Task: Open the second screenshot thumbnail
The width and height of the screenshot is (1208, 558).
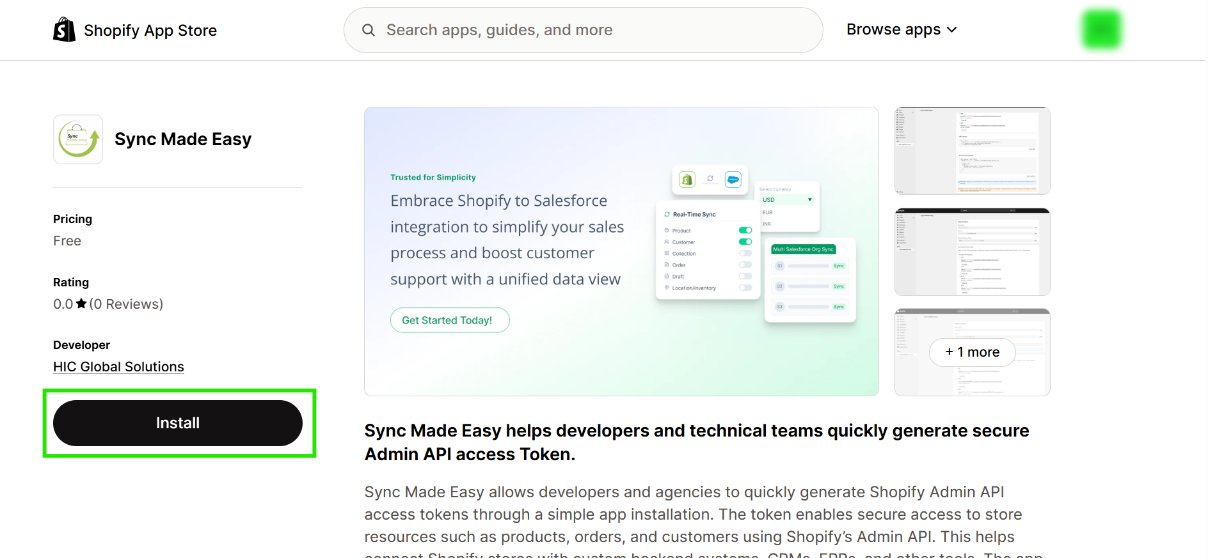Action: (972, 252)
